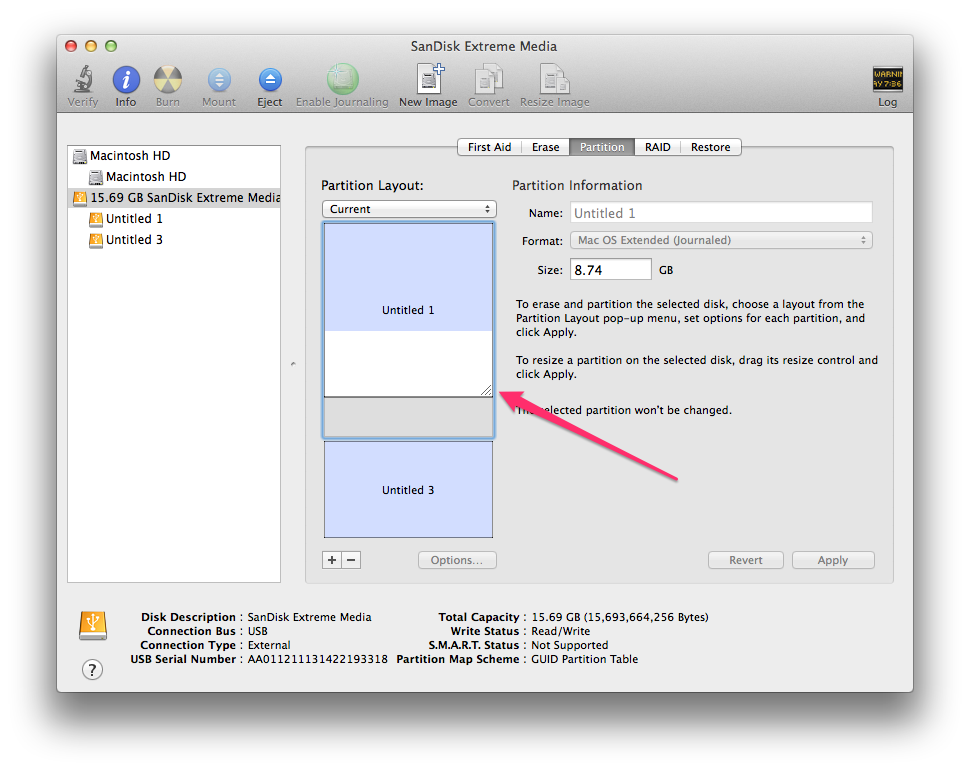Click the Untitled 1 partition resize handle

pyautogui.click(x=487, y=390)
